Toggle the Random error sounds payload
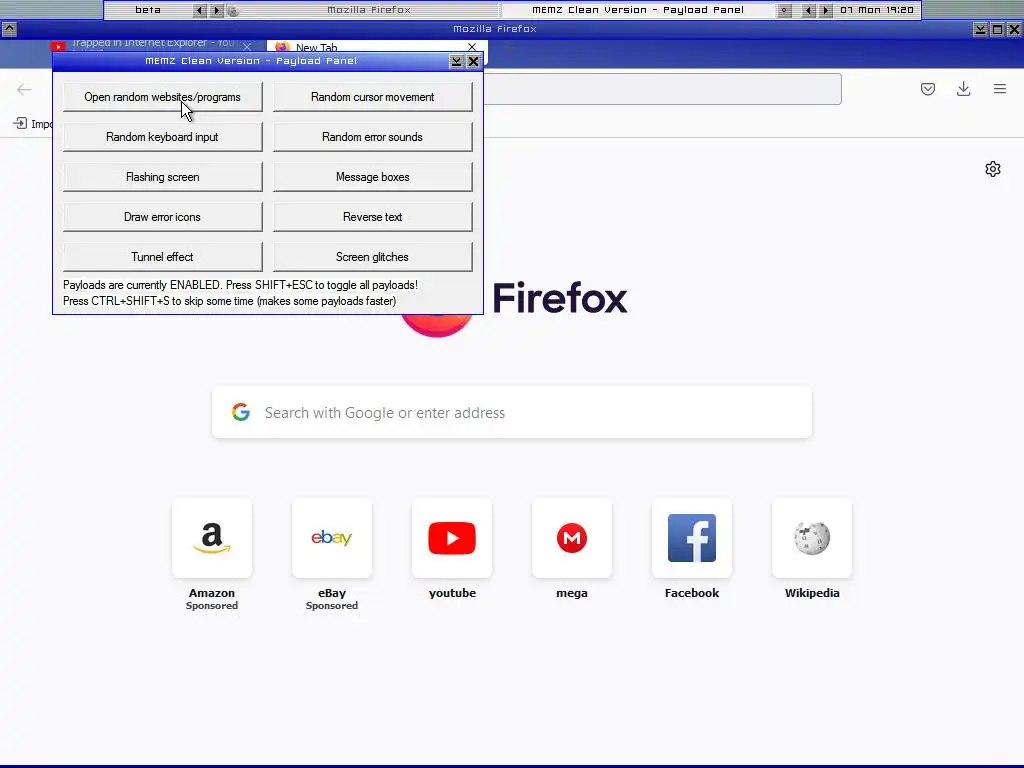Screen dimensions: 1024x768 click(372, 136)
